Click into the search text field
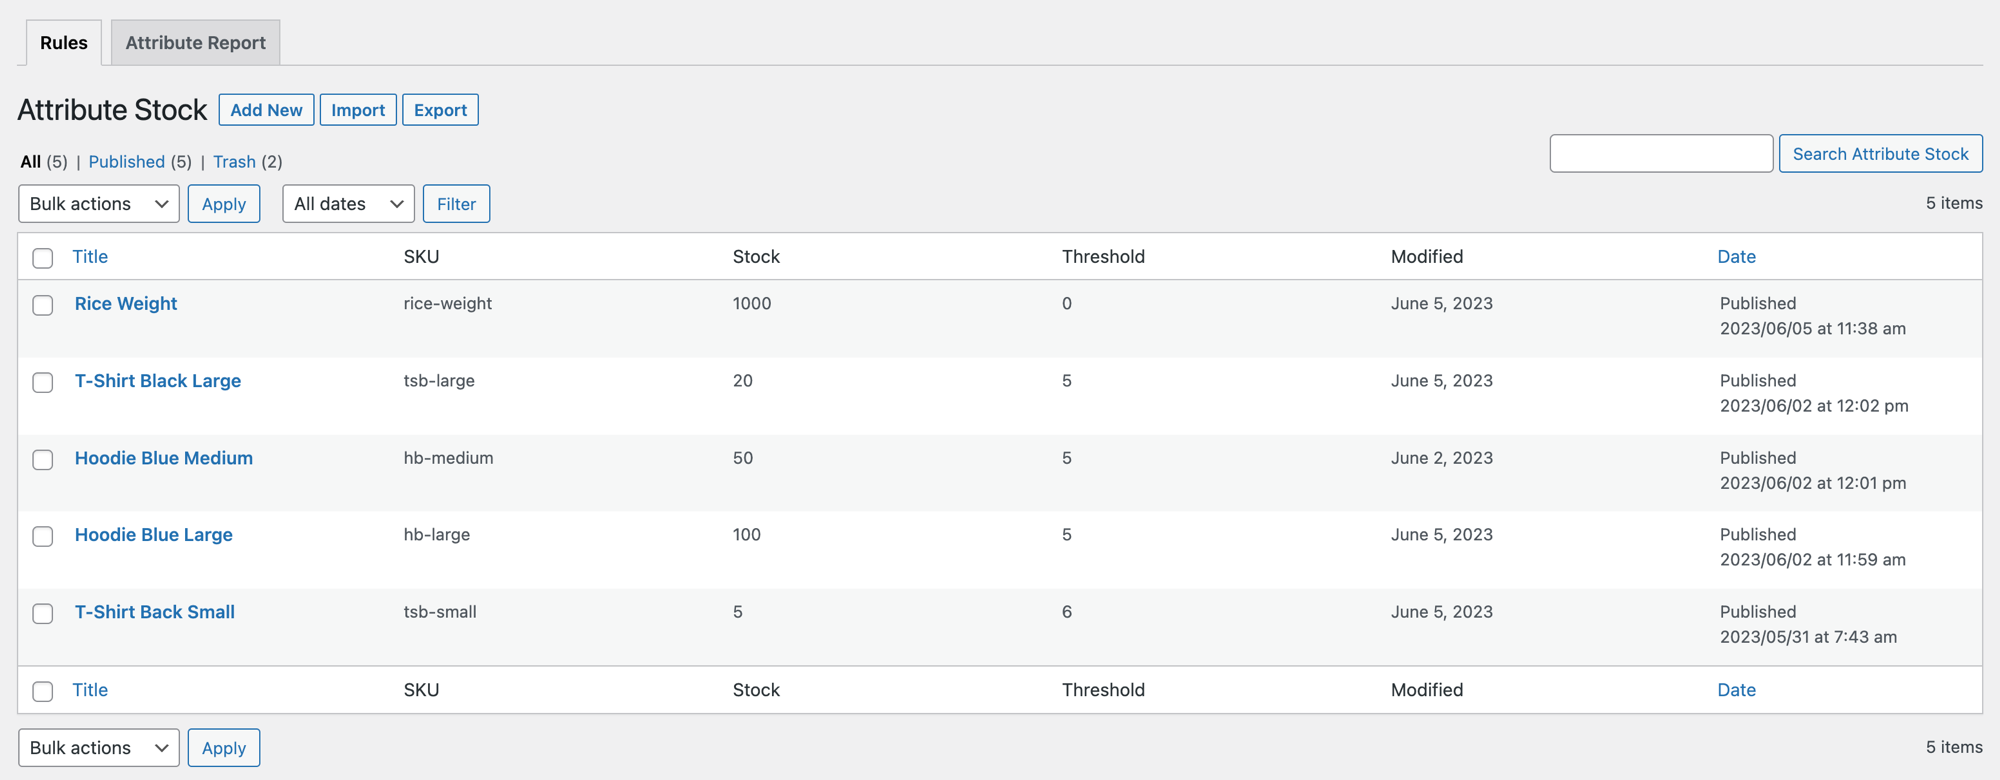2000x780 pixels. click(1661, 154)
